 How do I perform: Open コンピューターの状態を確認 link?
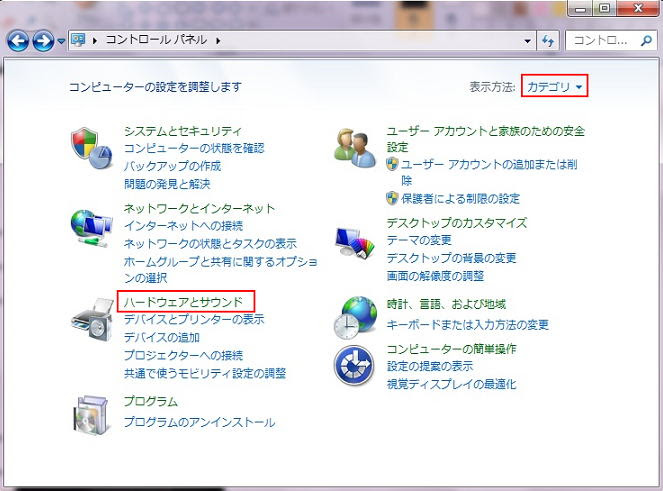click(x=194, y=148)
